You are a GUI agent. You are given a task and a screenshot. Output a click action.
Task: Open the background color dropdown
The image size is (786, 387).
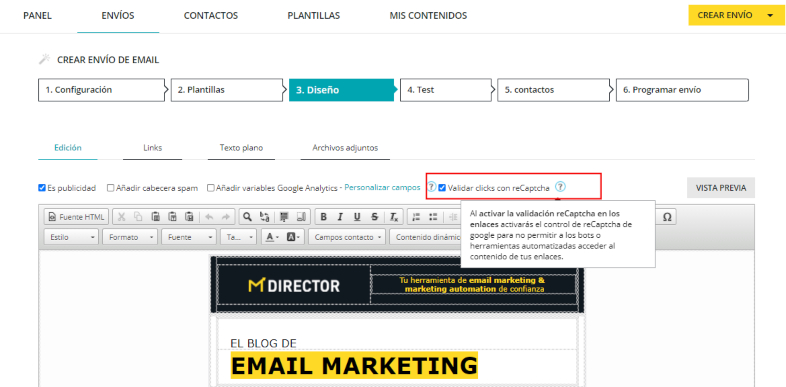(294, 237)
